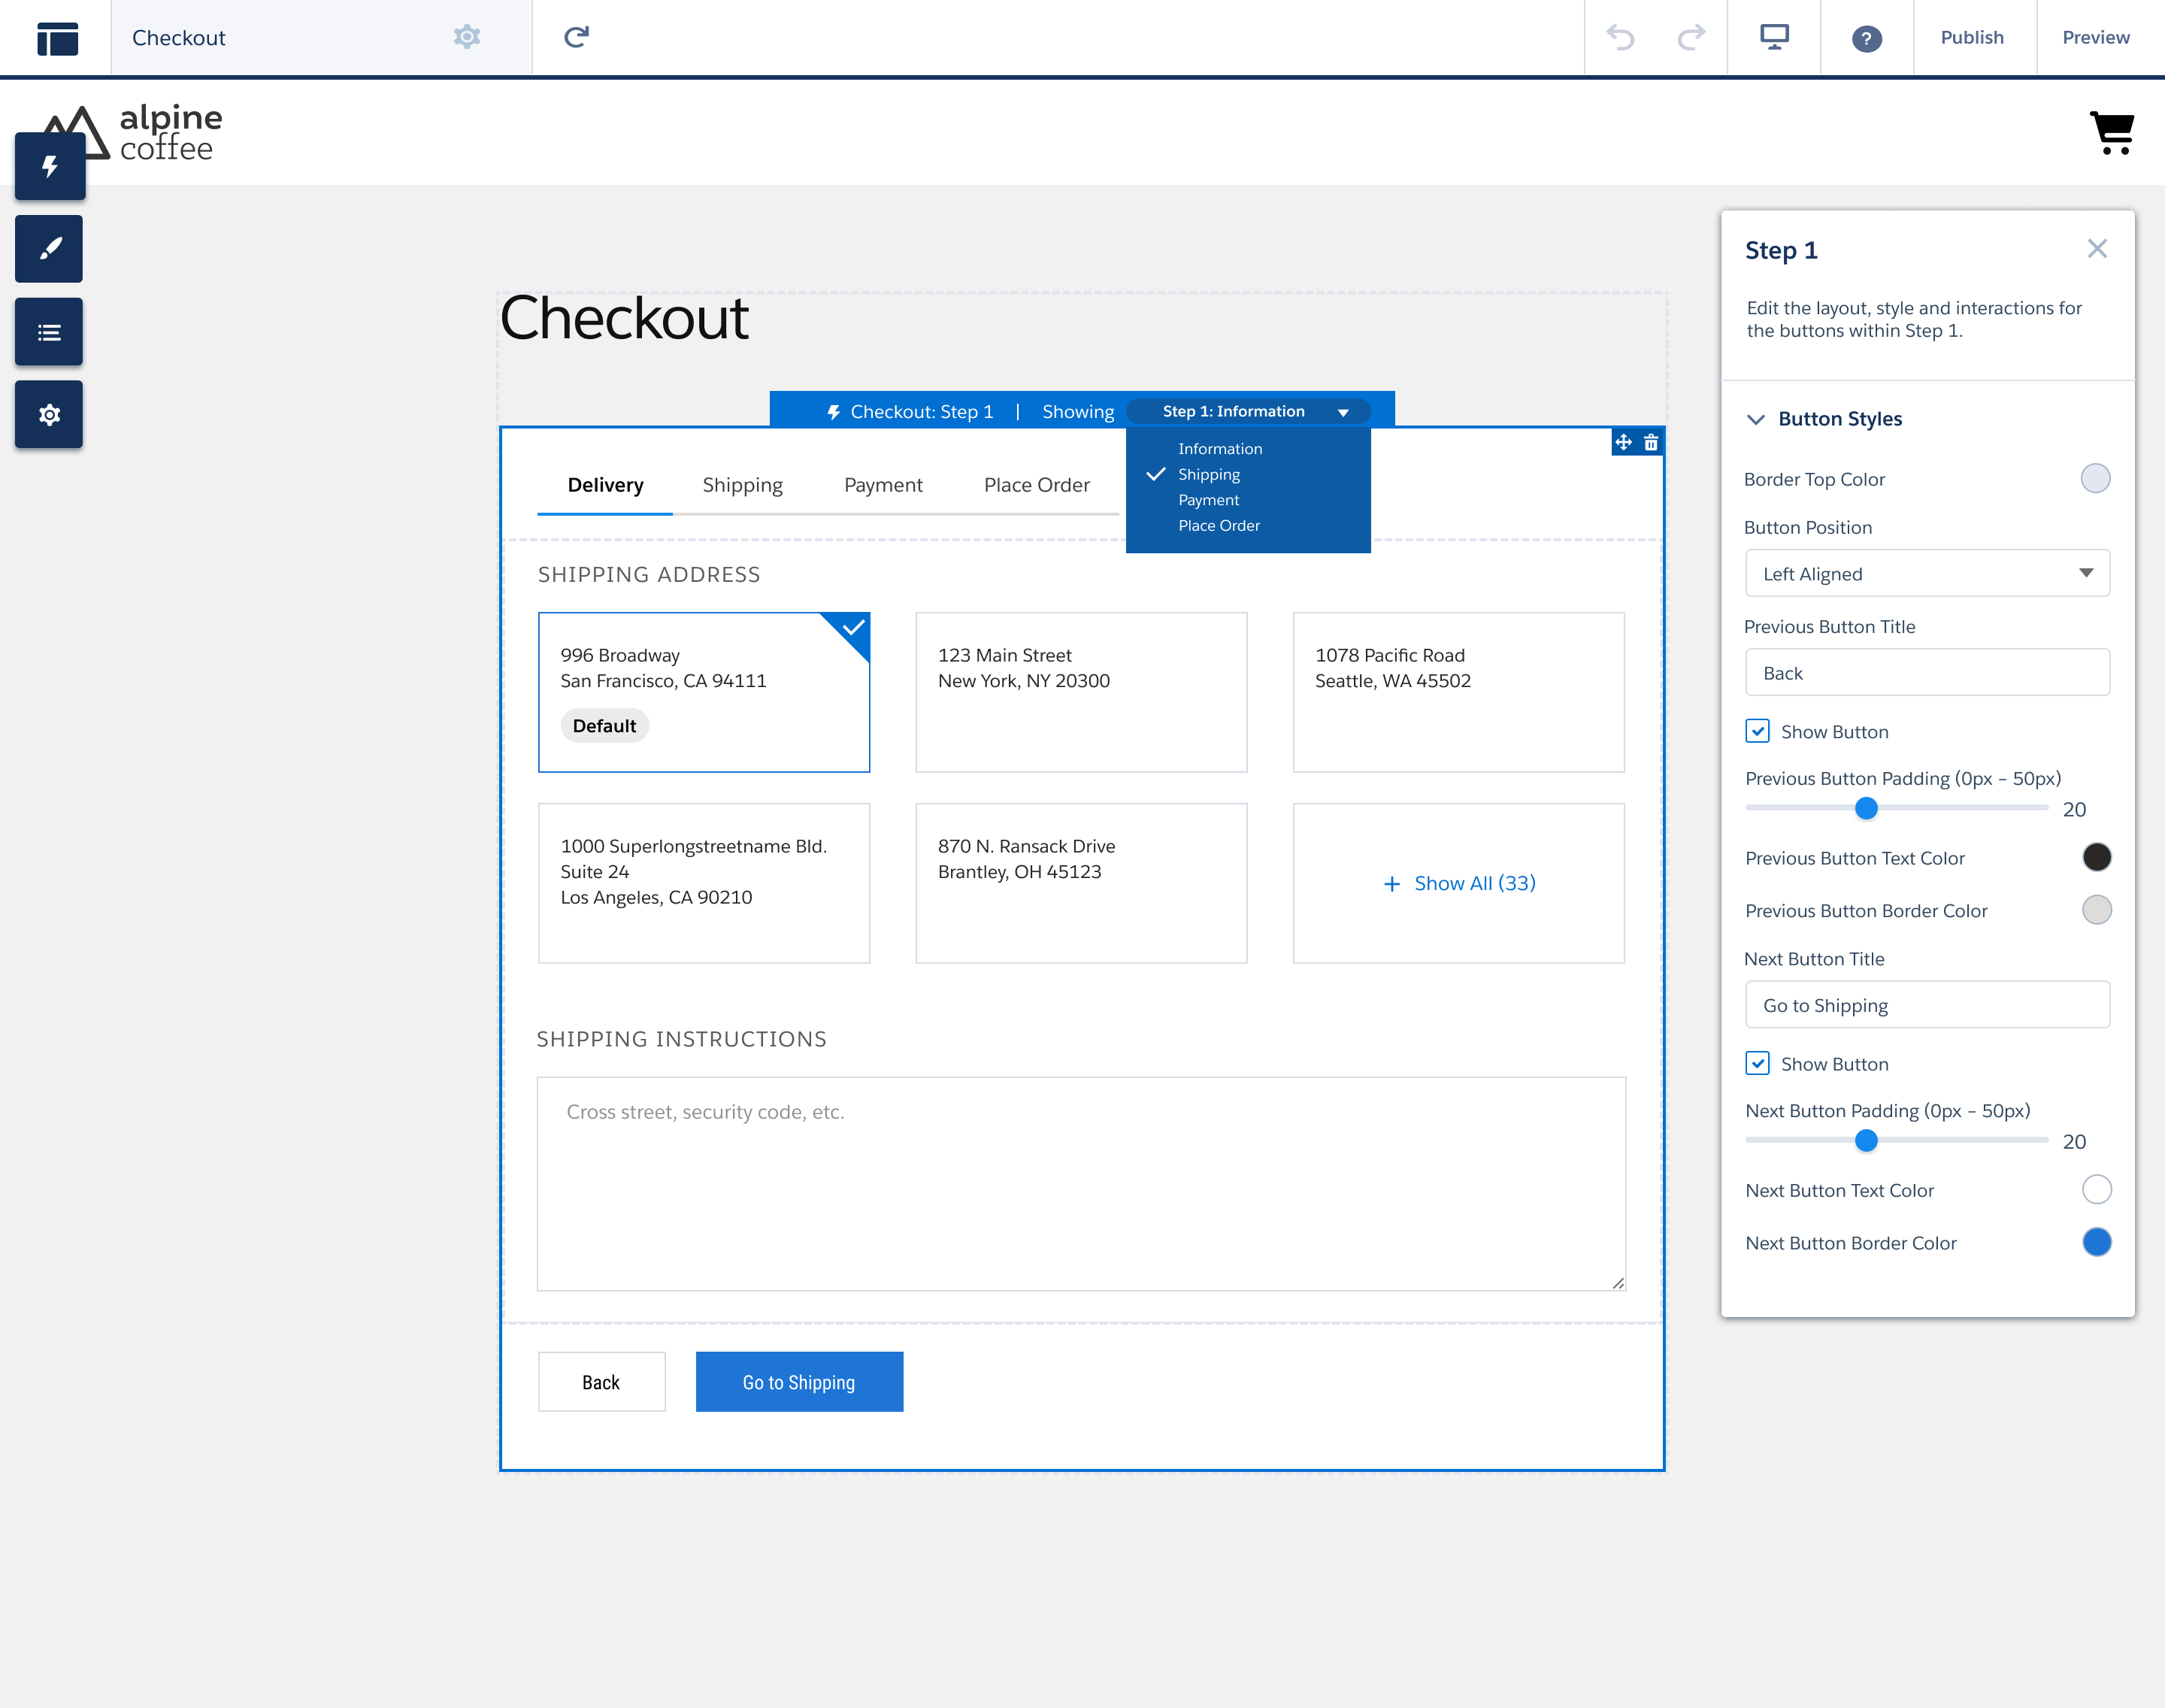Open the settings gear in the left sidebar
Screen dimensions: 2165x1708
click(x=49, y=414)
